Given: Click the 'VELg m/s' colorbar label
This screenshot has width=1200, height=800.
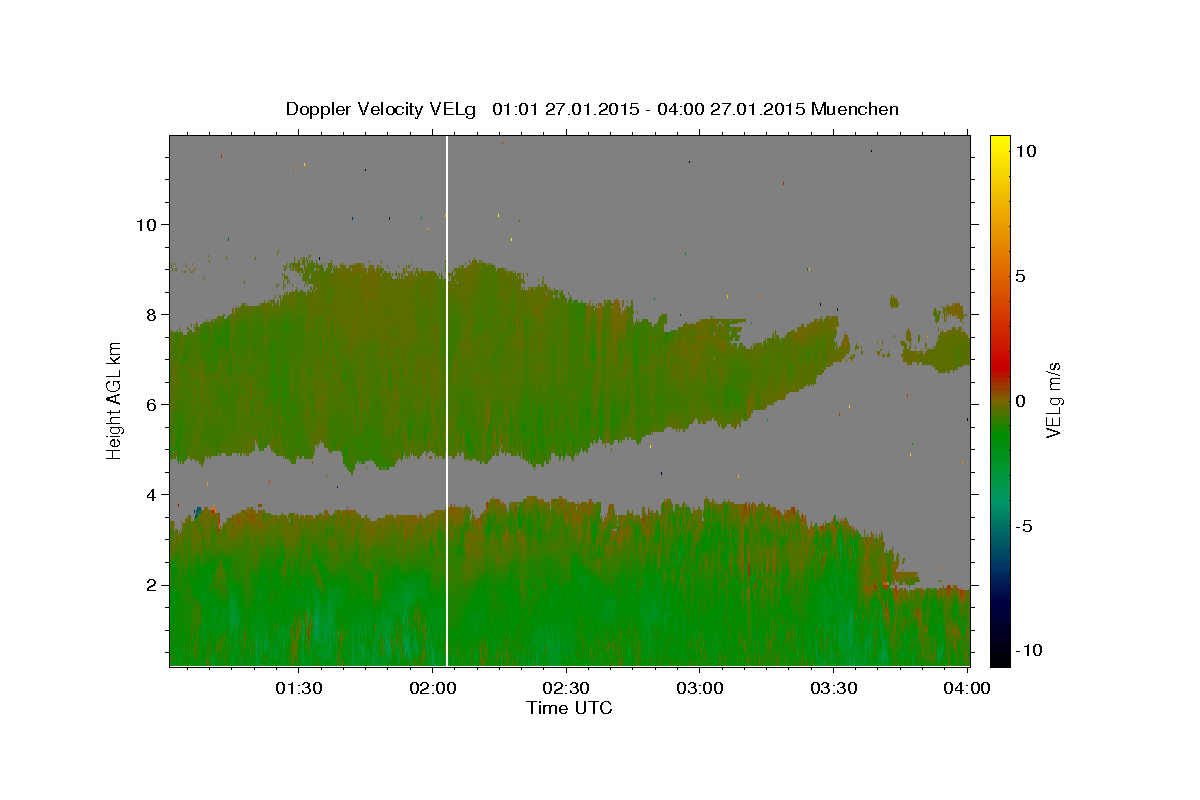Looking at the screenshot, I should click(x=1054, y=400).
